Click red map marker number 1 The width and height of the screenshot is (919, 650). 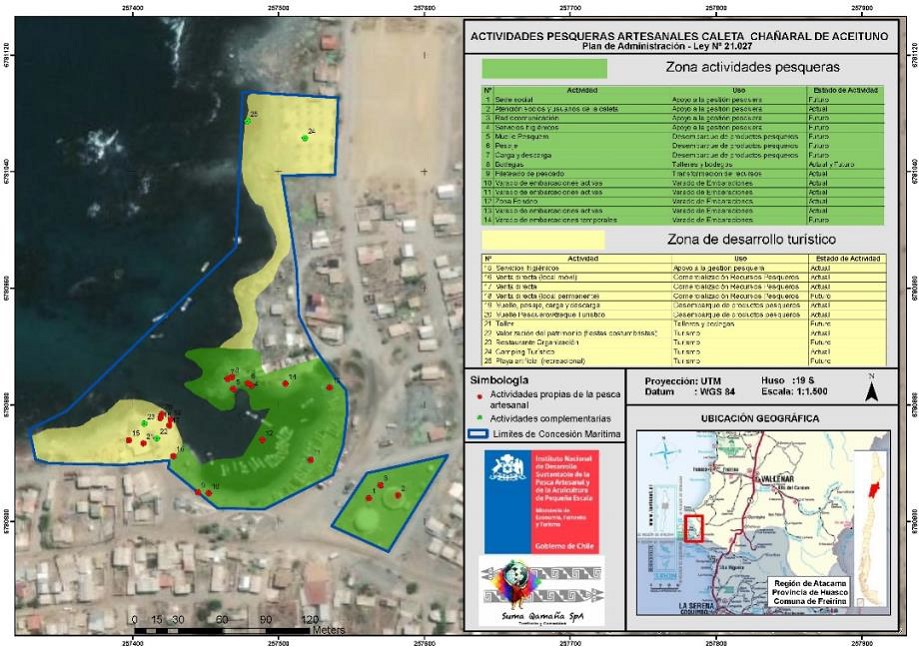tap(369, 498)
